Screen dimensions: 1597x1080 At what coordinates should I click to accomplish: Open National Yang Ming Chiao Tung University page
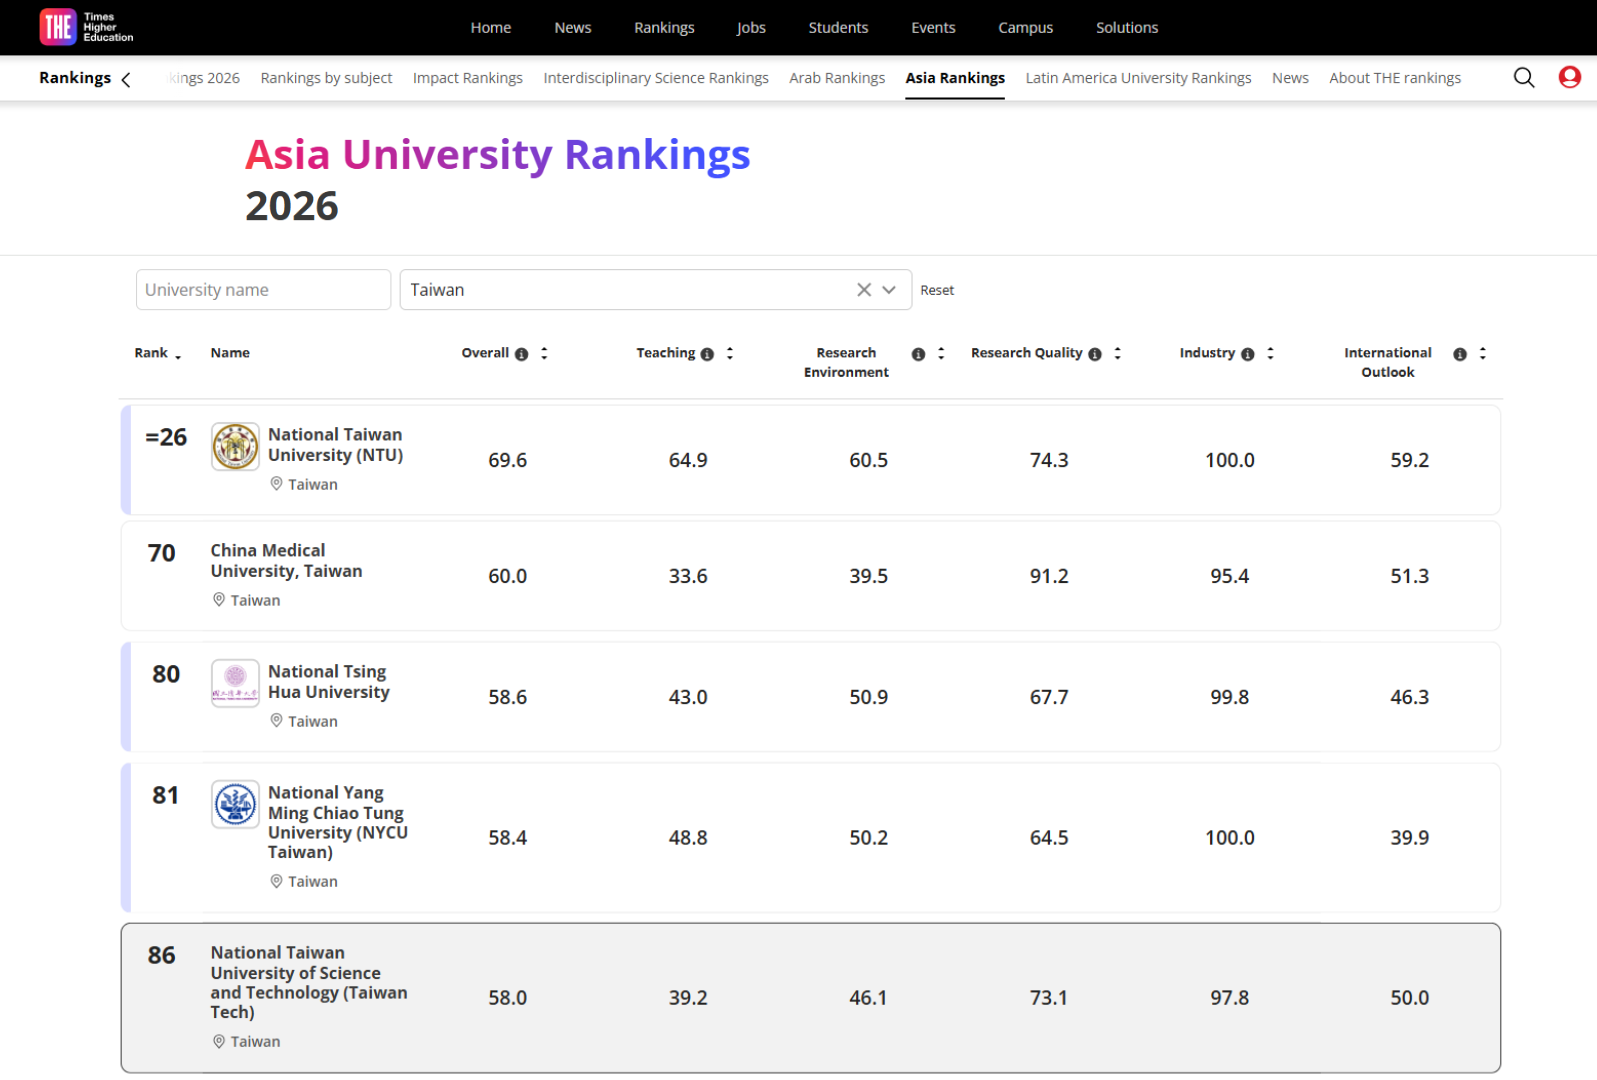[x=338, y=822]
